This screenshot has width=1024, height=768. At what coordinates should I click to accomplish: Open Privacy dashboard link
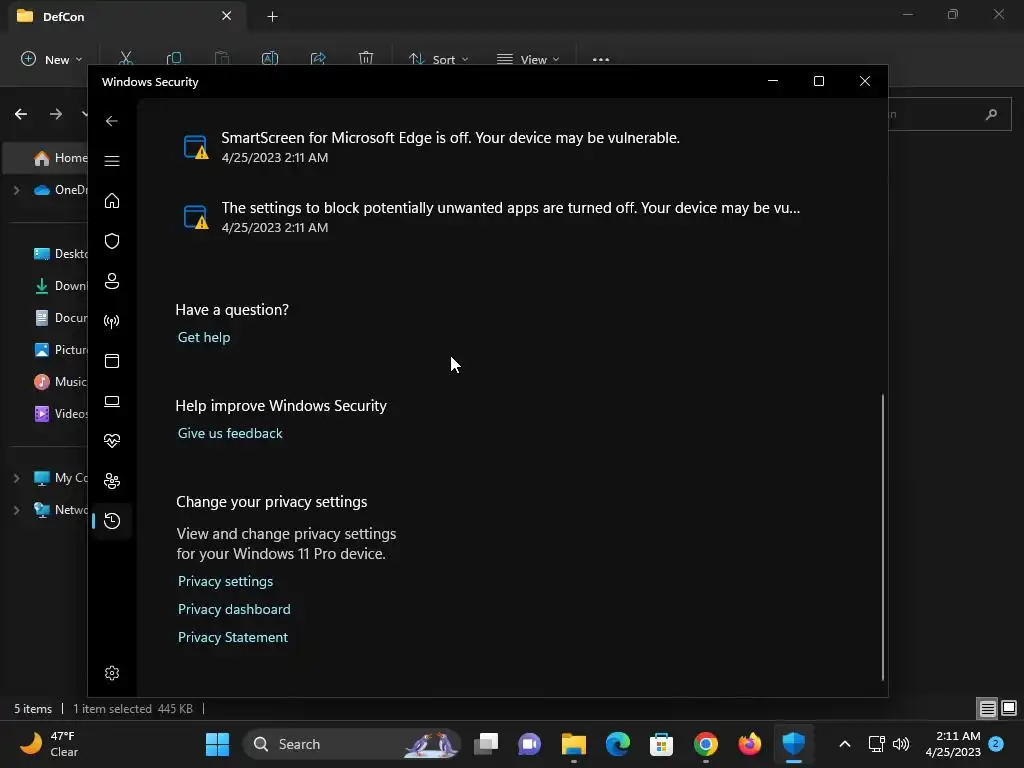[x=234, y=609]
